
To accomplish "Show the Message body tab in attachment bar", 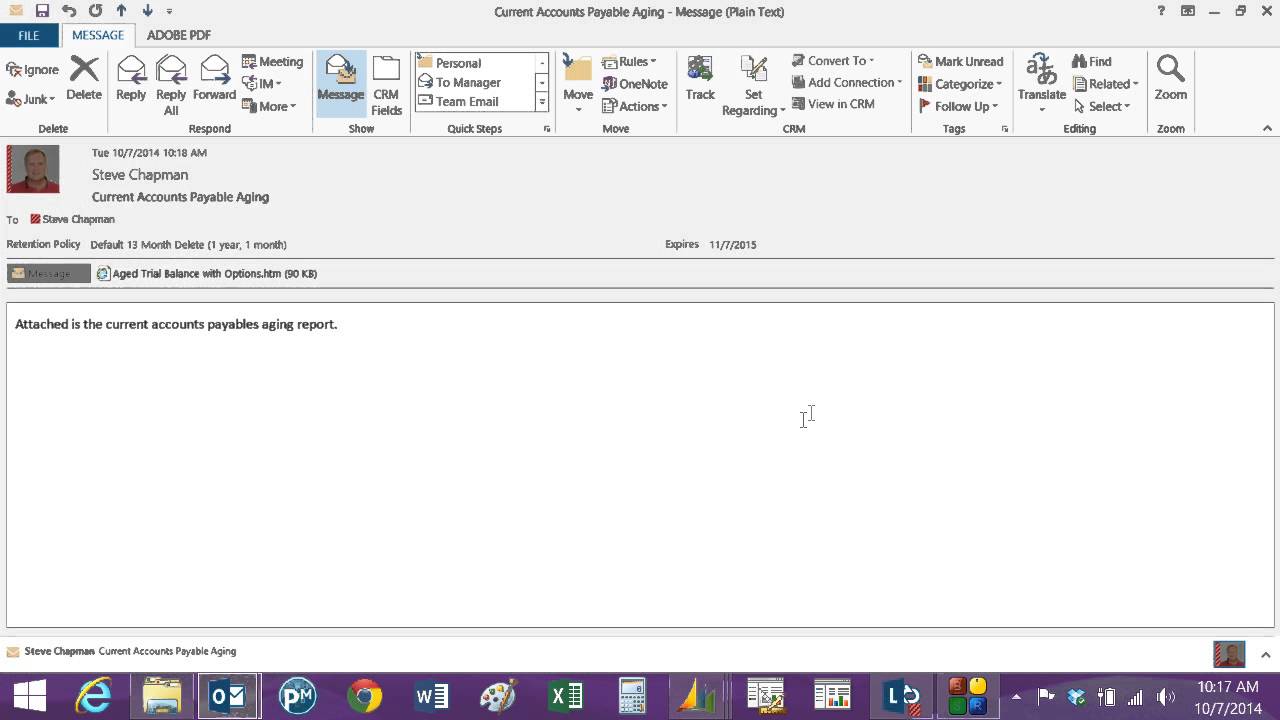I will coord(49,273).
